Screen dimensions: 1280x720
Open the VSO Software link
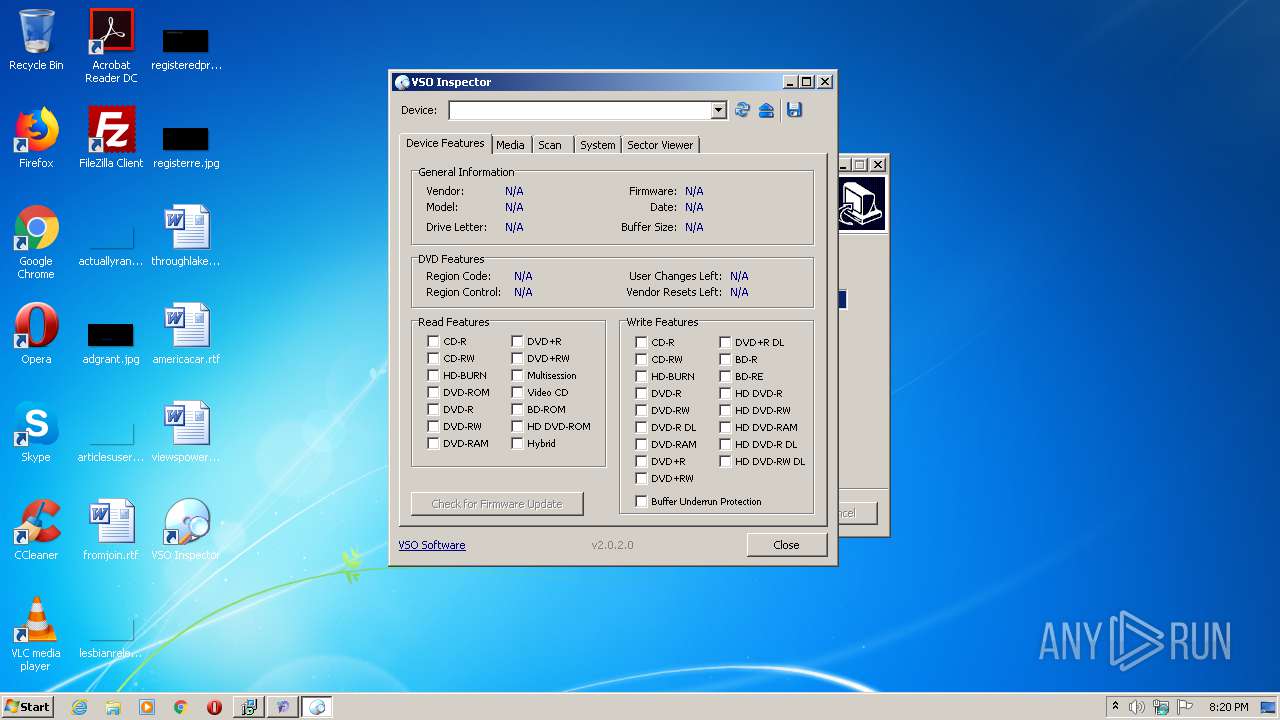click(432, 545)
